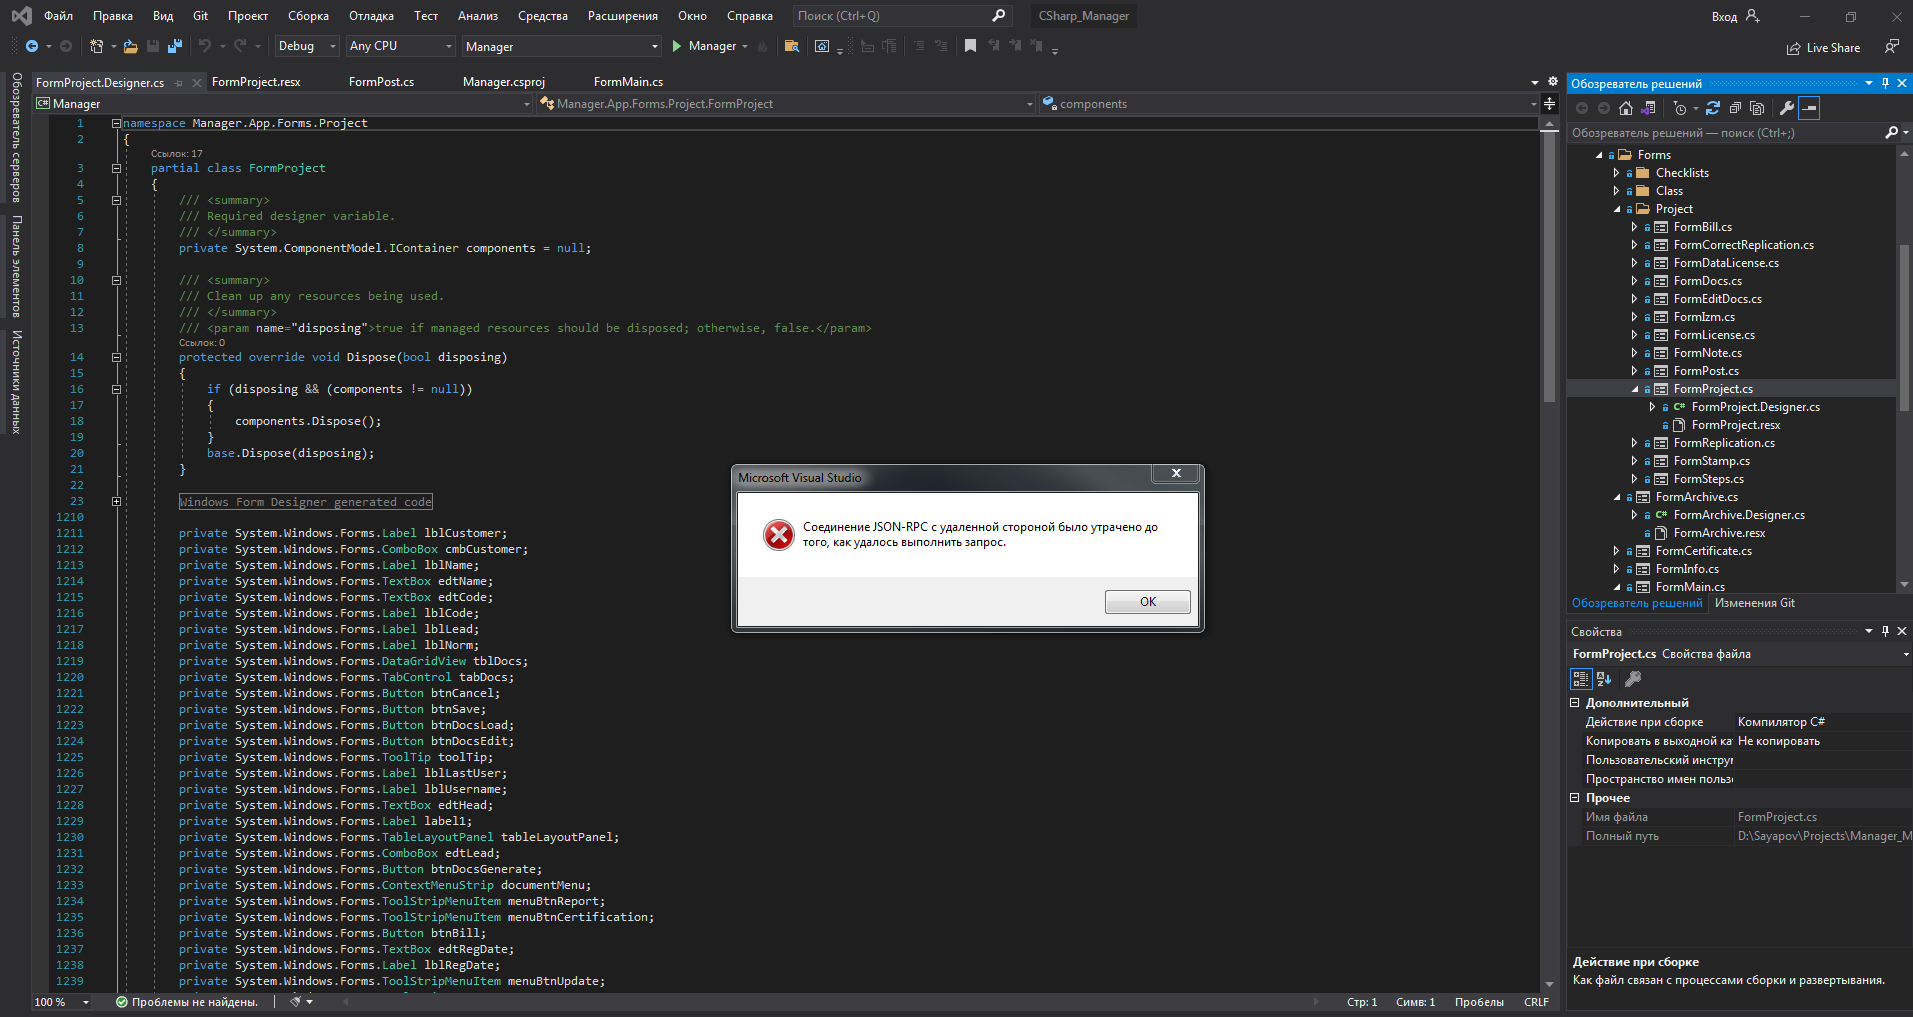Refresh the Solution Explorer
The image size is (1913, 1017).
click(x=1714, y=108)
